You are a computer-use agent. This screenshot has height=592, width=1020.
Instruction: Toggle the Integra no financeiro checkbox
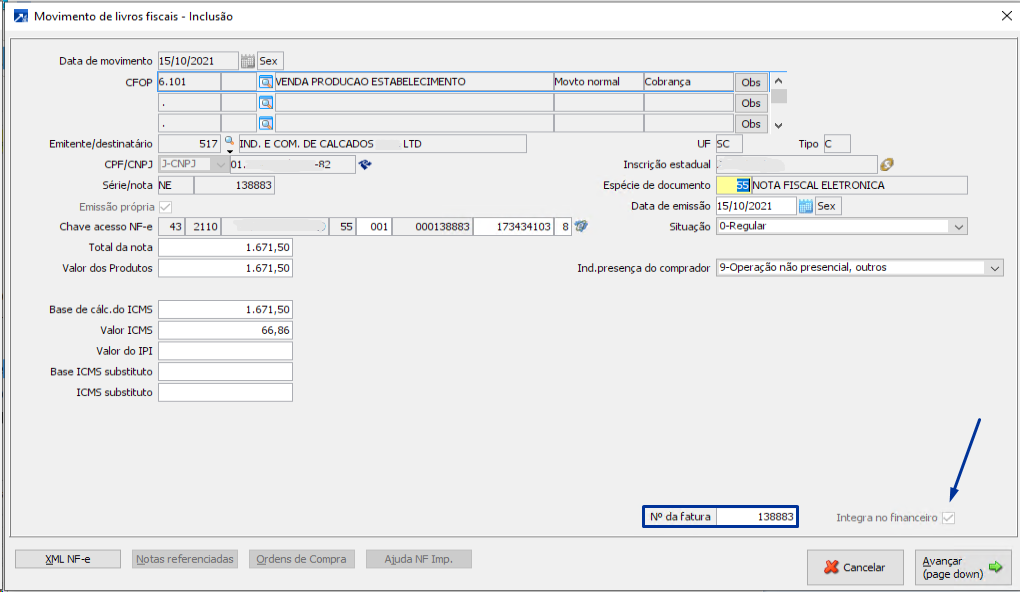tap(948, 518)
